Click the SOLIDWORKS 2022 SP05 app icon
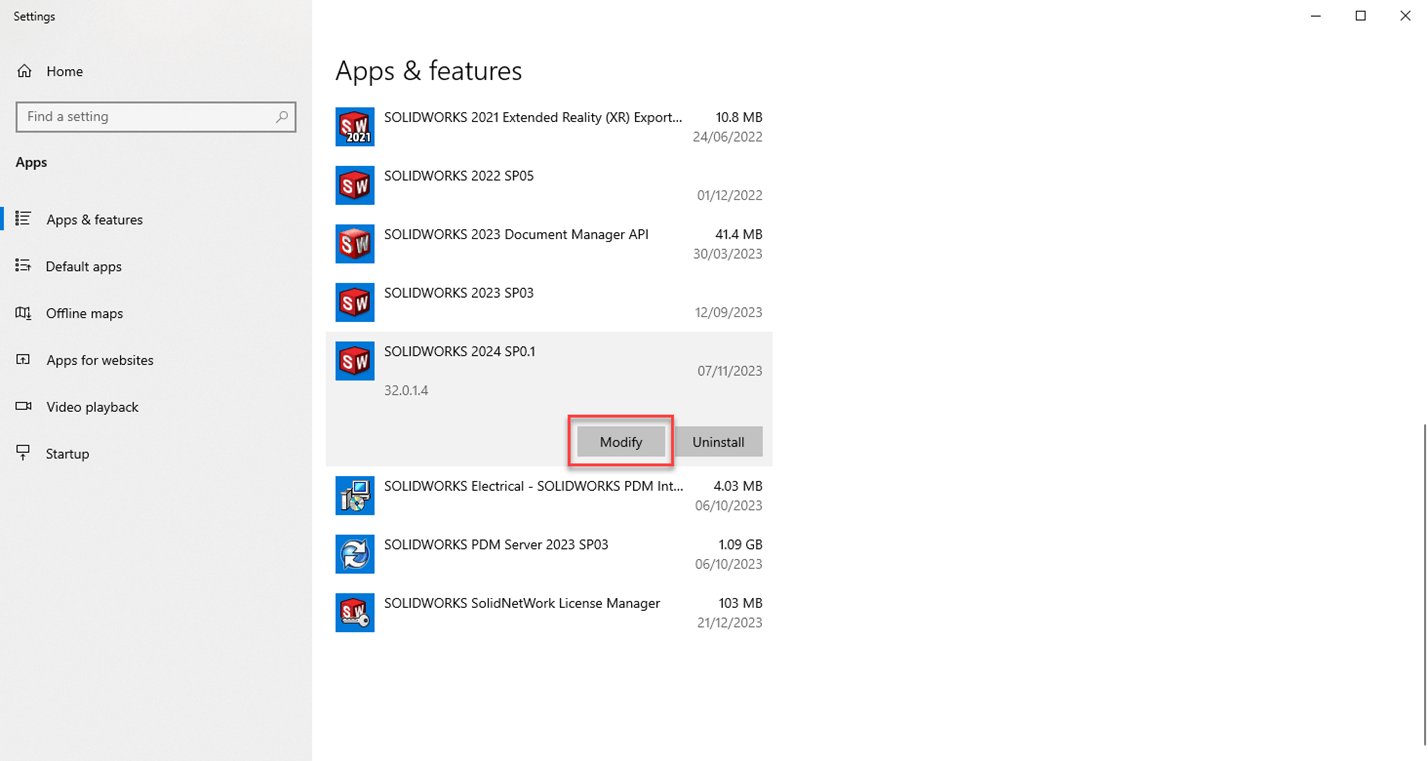This screenshot has height=761, width=1428. (x=355, y=185)
